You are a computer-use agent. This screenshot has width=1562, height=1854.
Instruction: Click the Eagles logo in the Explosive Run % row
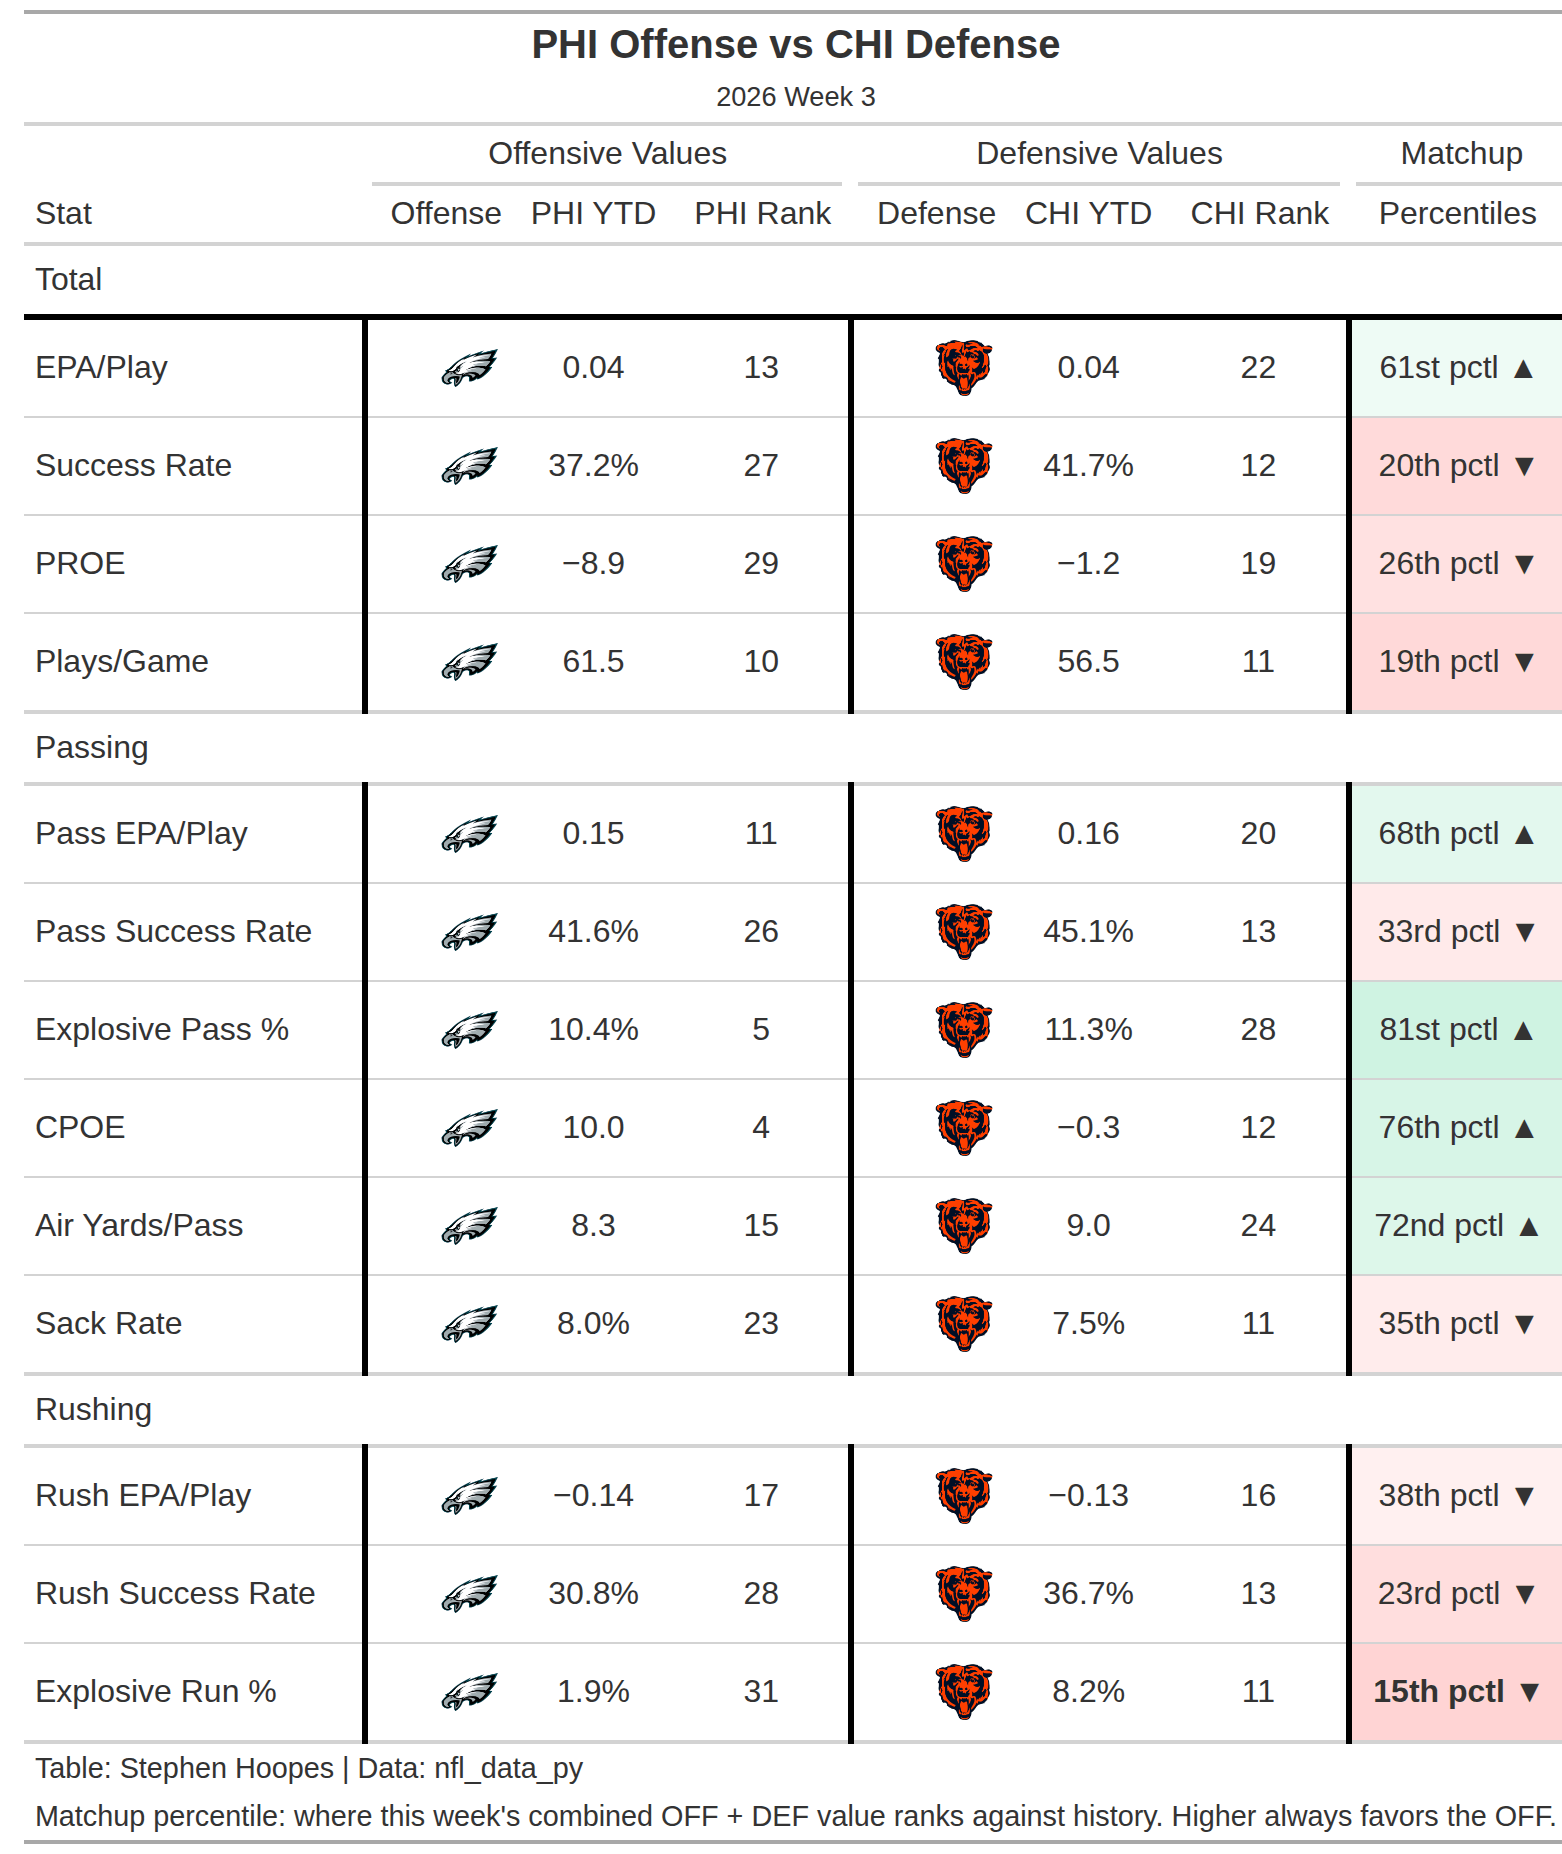pos(469,1692)
